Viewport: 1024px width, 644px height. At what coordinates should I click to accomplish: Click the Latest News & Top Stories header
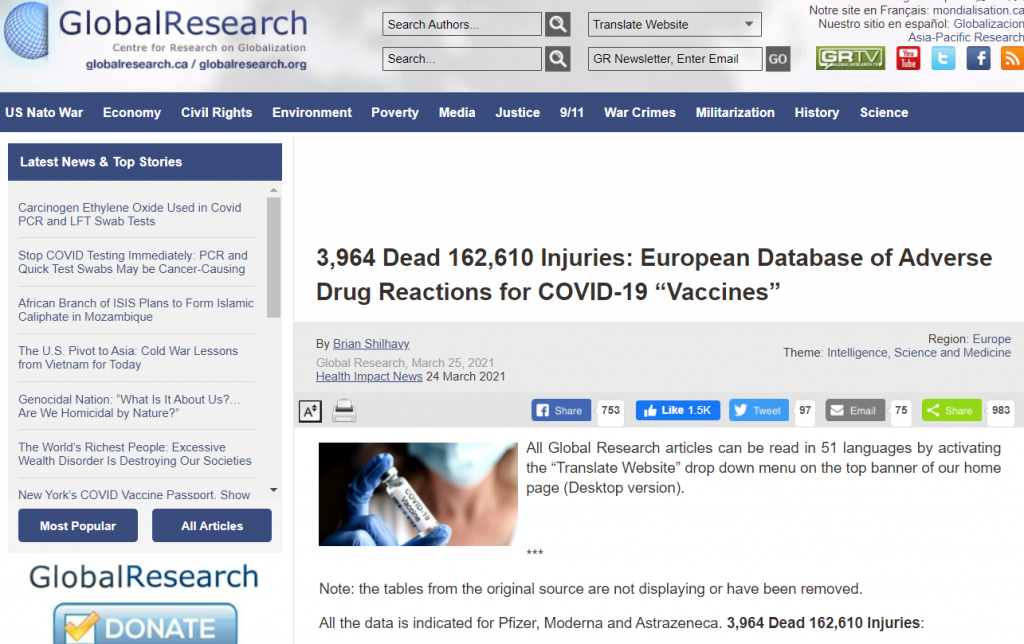[x=145, y=162]
